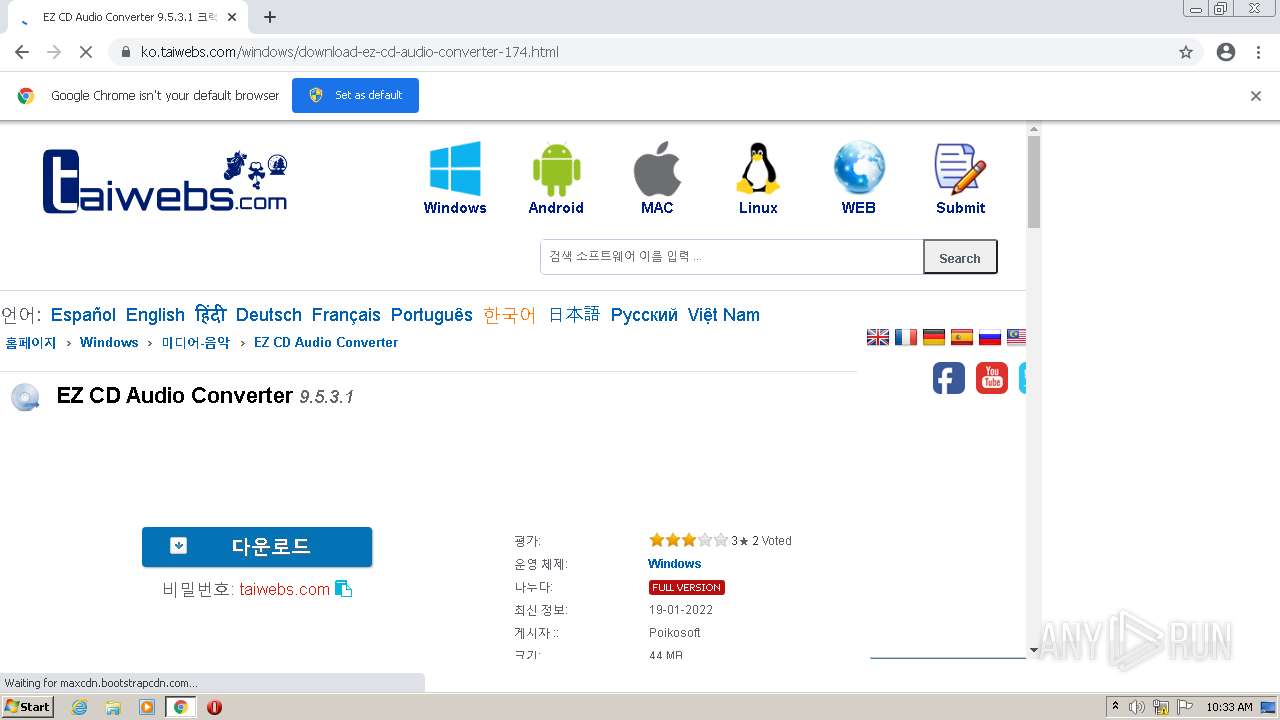Switch language to English
1280x720 pixels.
tap(155, 315)
